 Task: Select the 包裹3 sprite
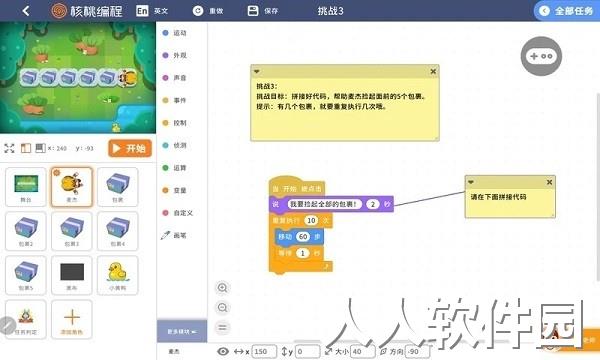[72, 231]
